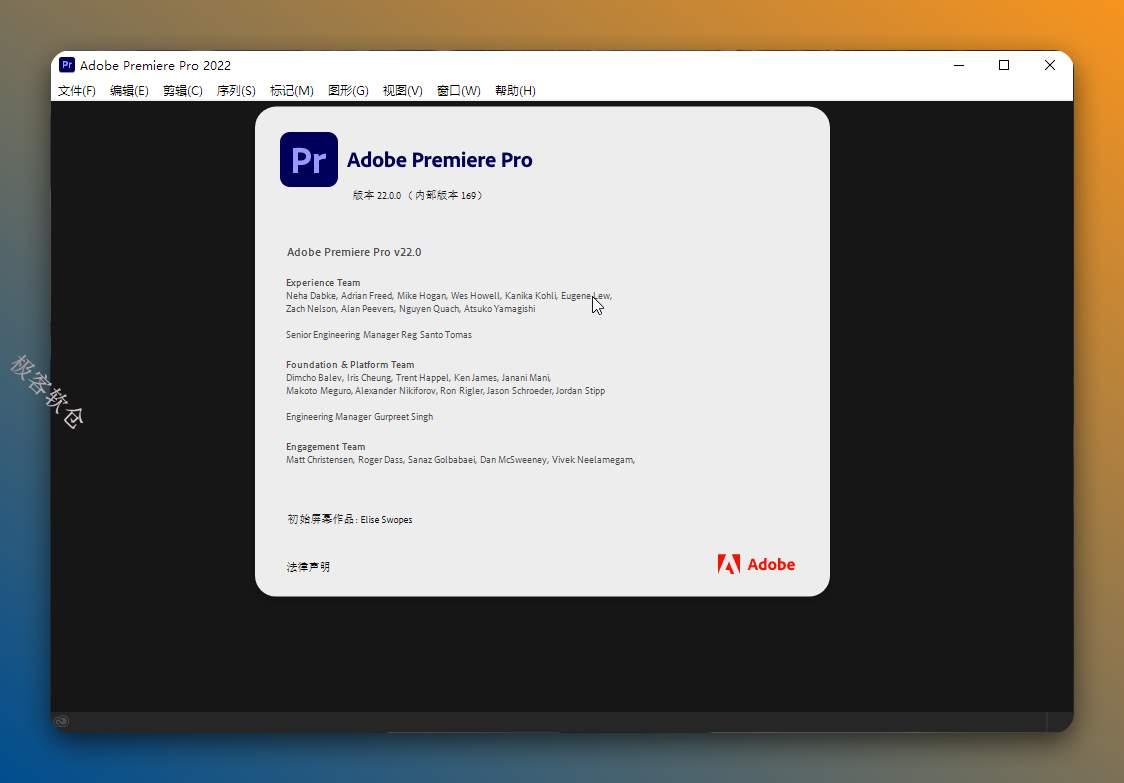Click Engineering Manager Gurpreet Singh text
This screenshot has height=783, width=1124.
359,417
